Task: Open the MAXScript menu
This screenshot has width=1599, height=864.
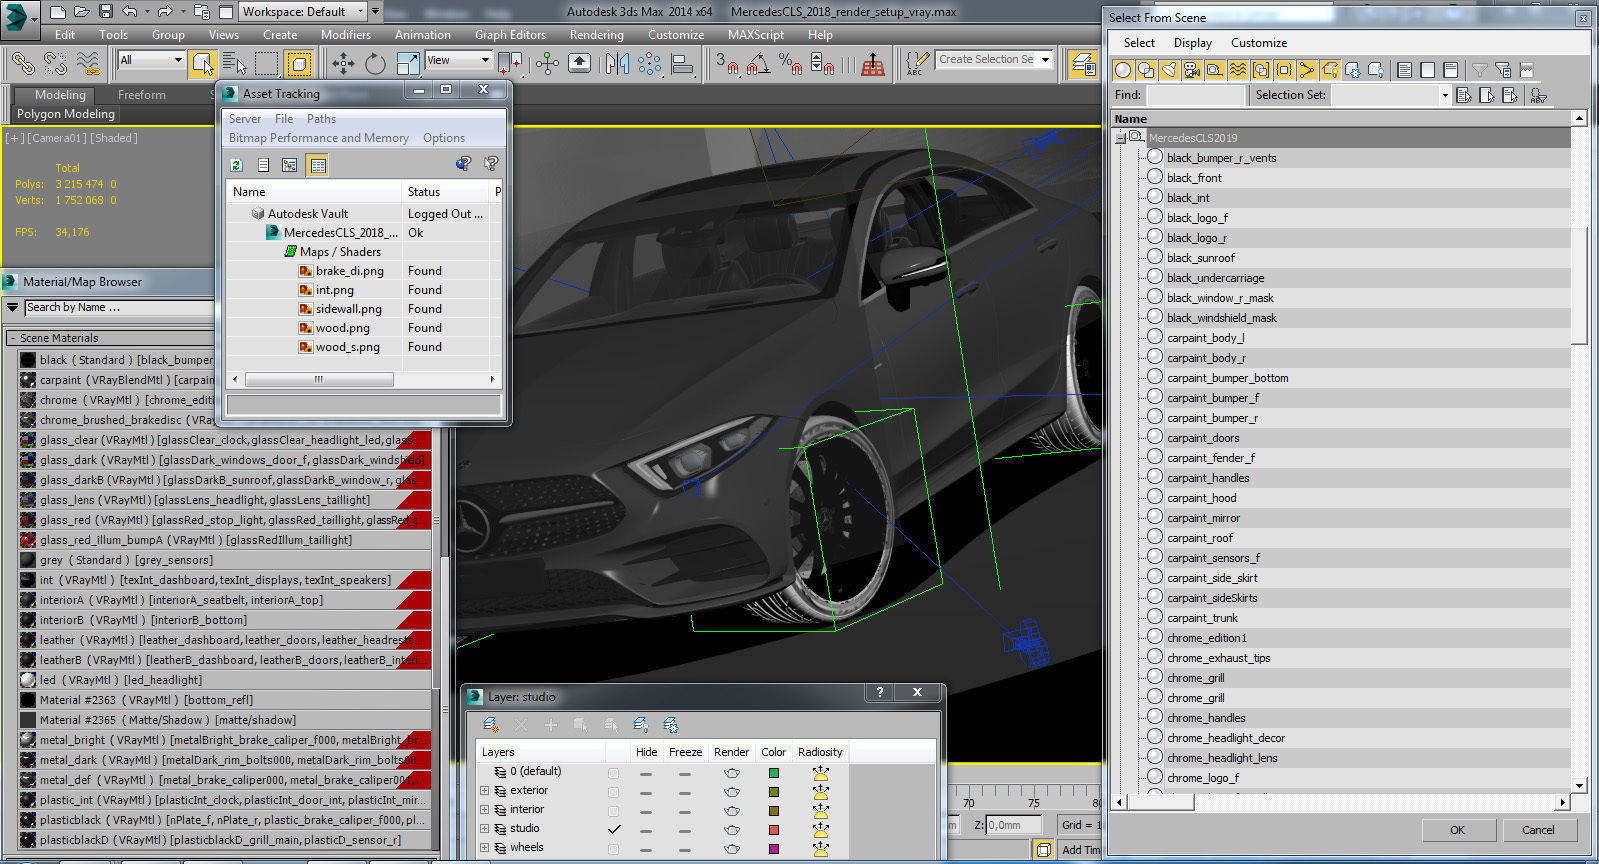Action: (756, 35)
